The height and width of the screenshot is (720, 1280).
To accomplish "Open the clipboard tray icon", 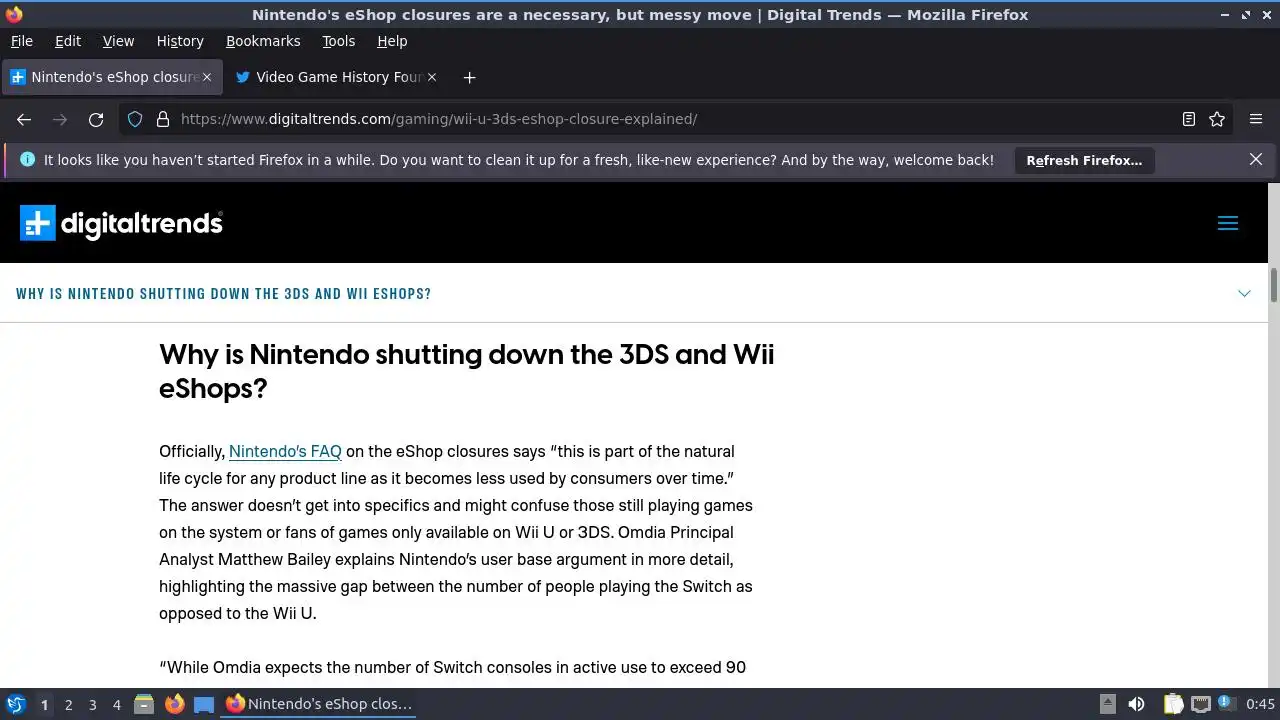I will pos(1173,704).
